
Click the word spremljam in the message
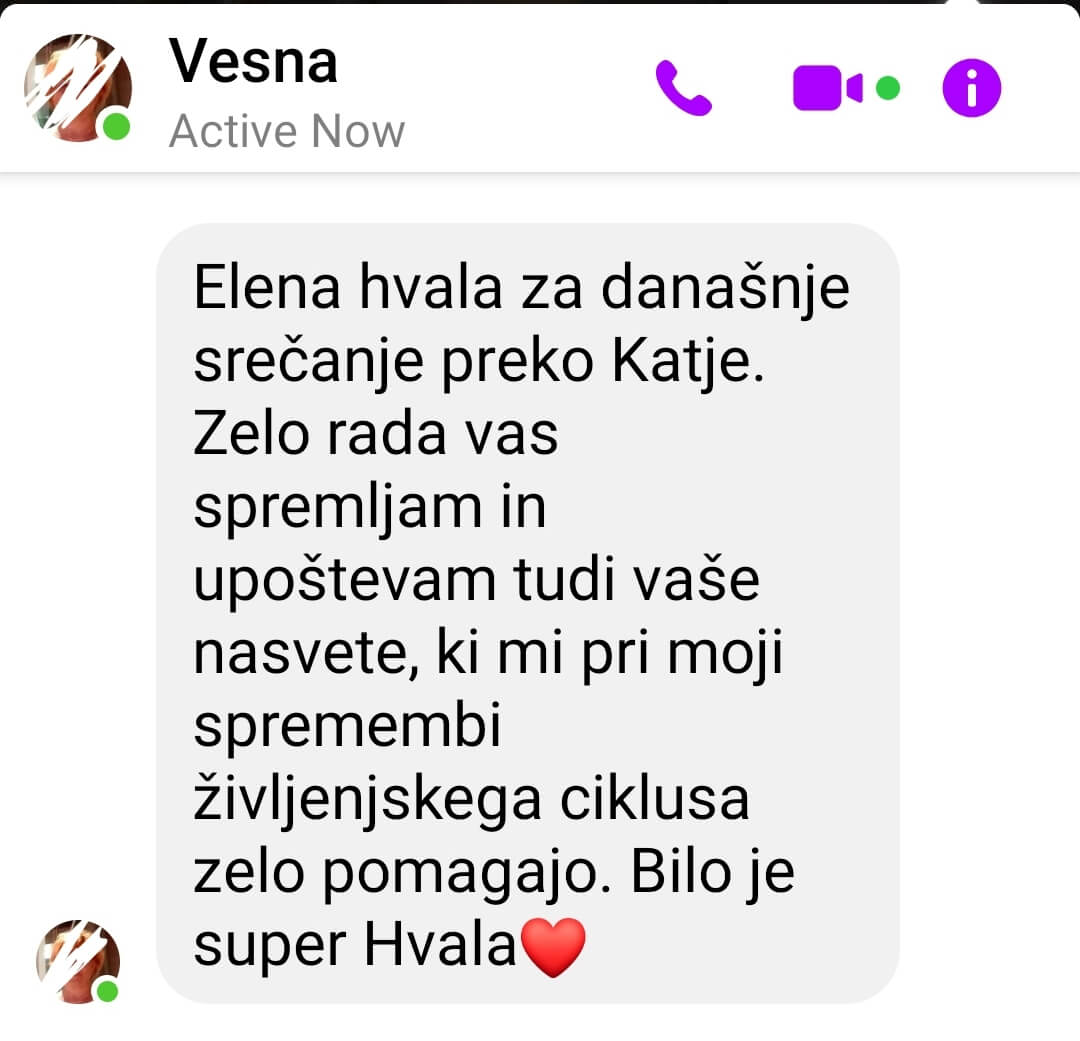tap(338, 509)
